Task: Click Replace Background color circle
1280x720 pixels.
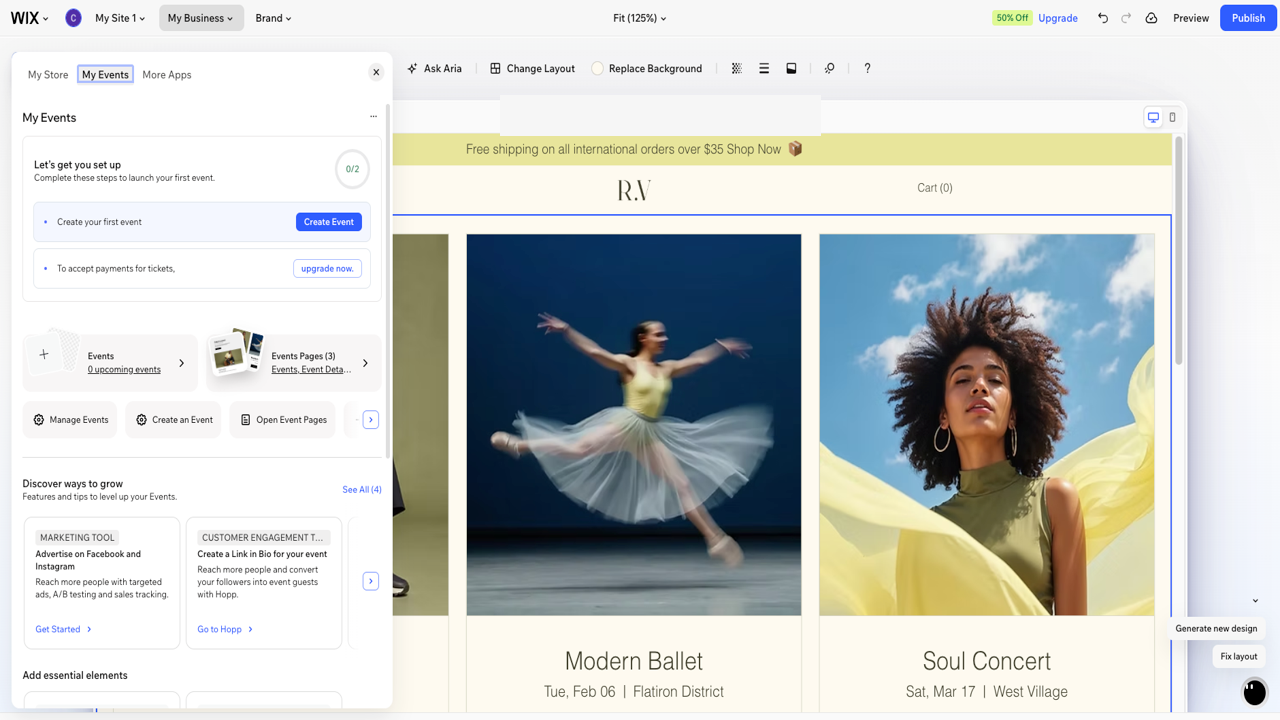Action: (x=597, y=68)
